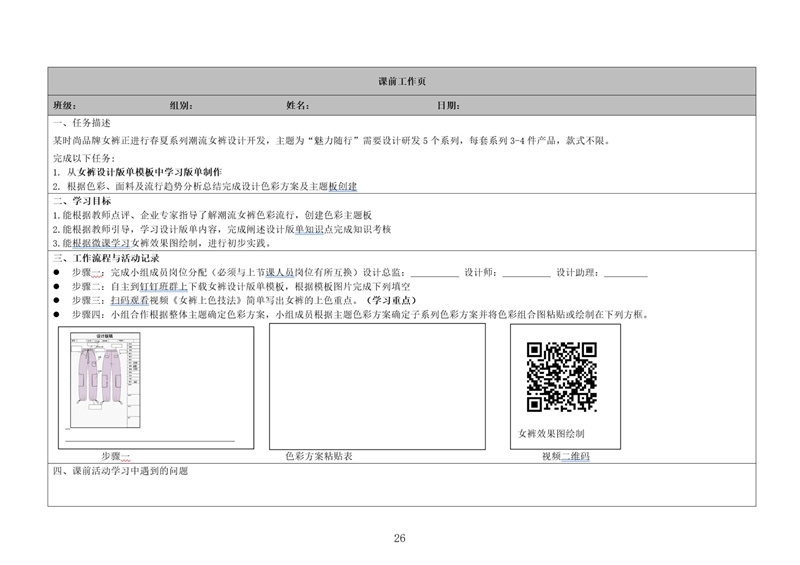The image size is (800, 565).
Task: Click the 步骤四 line about 色彩方案
Action: click(361, 314)
